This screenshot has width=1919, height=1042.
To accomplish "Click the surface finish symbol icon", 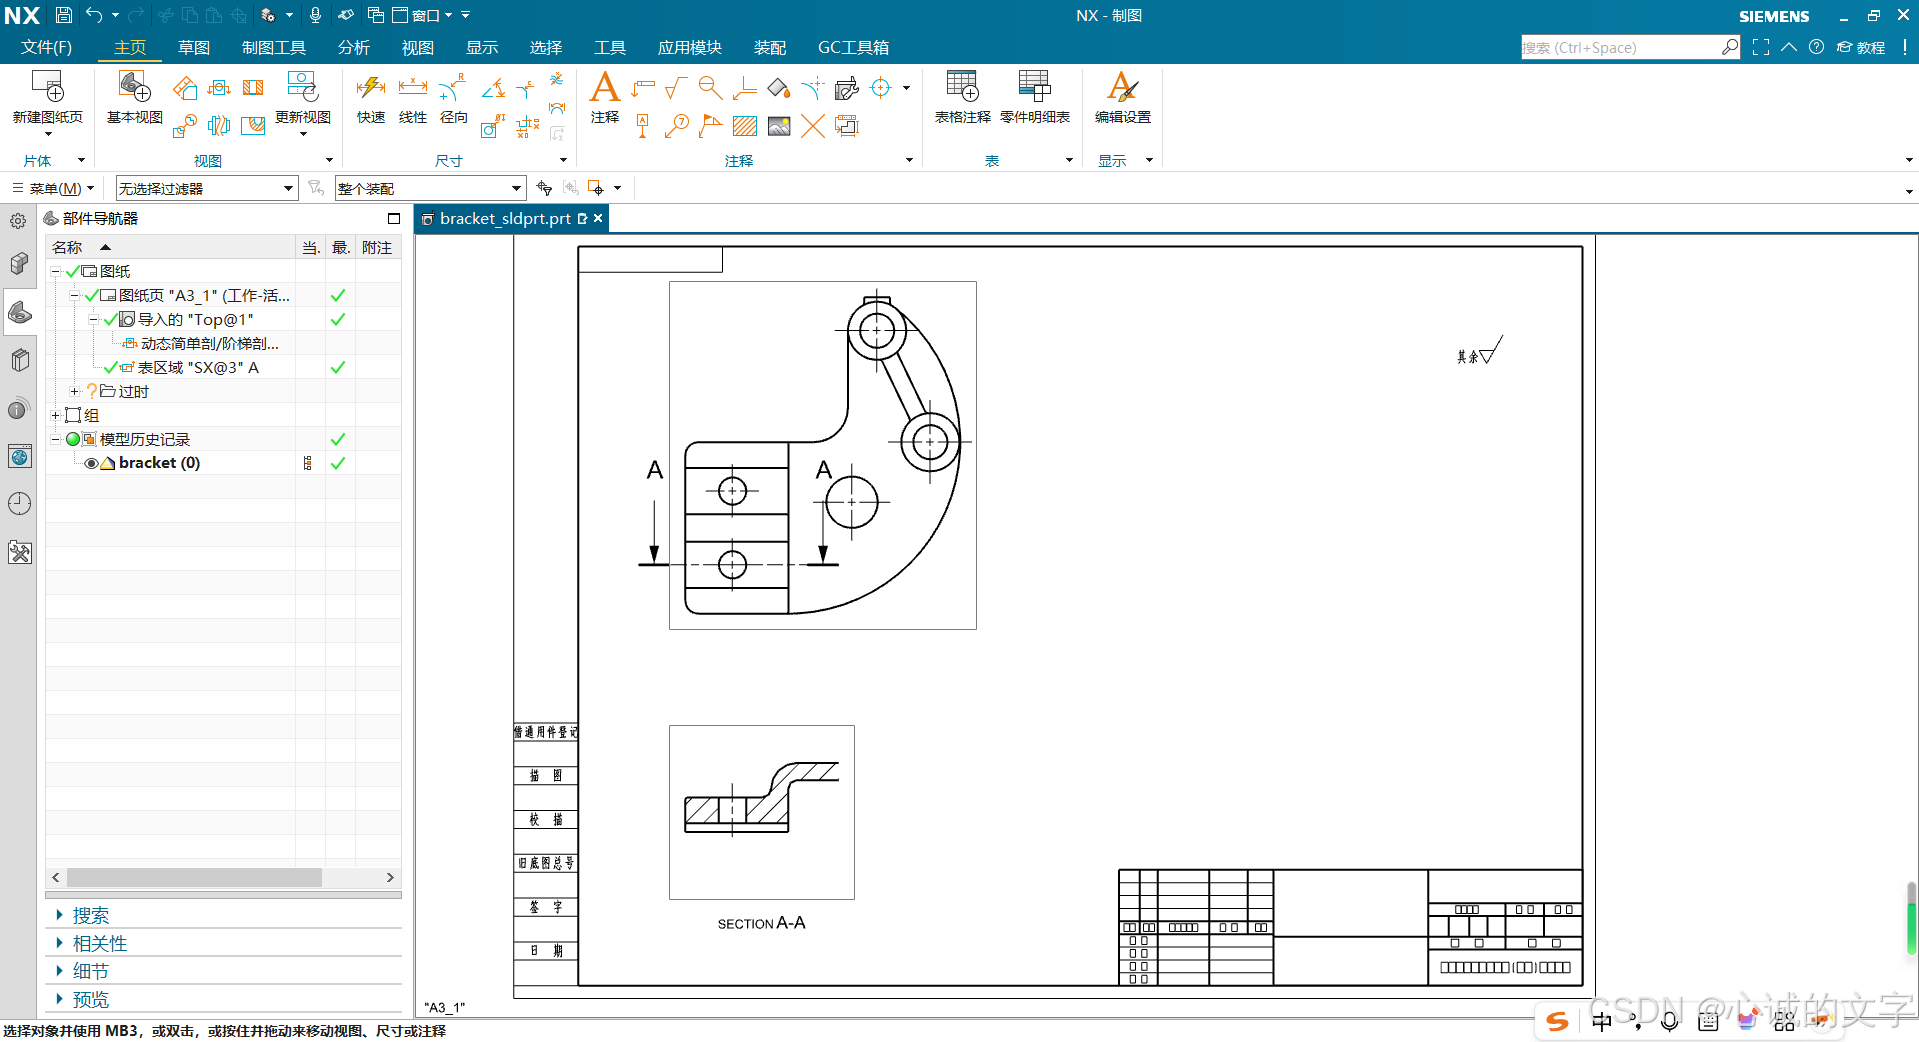I will click(x=676, y=88).
